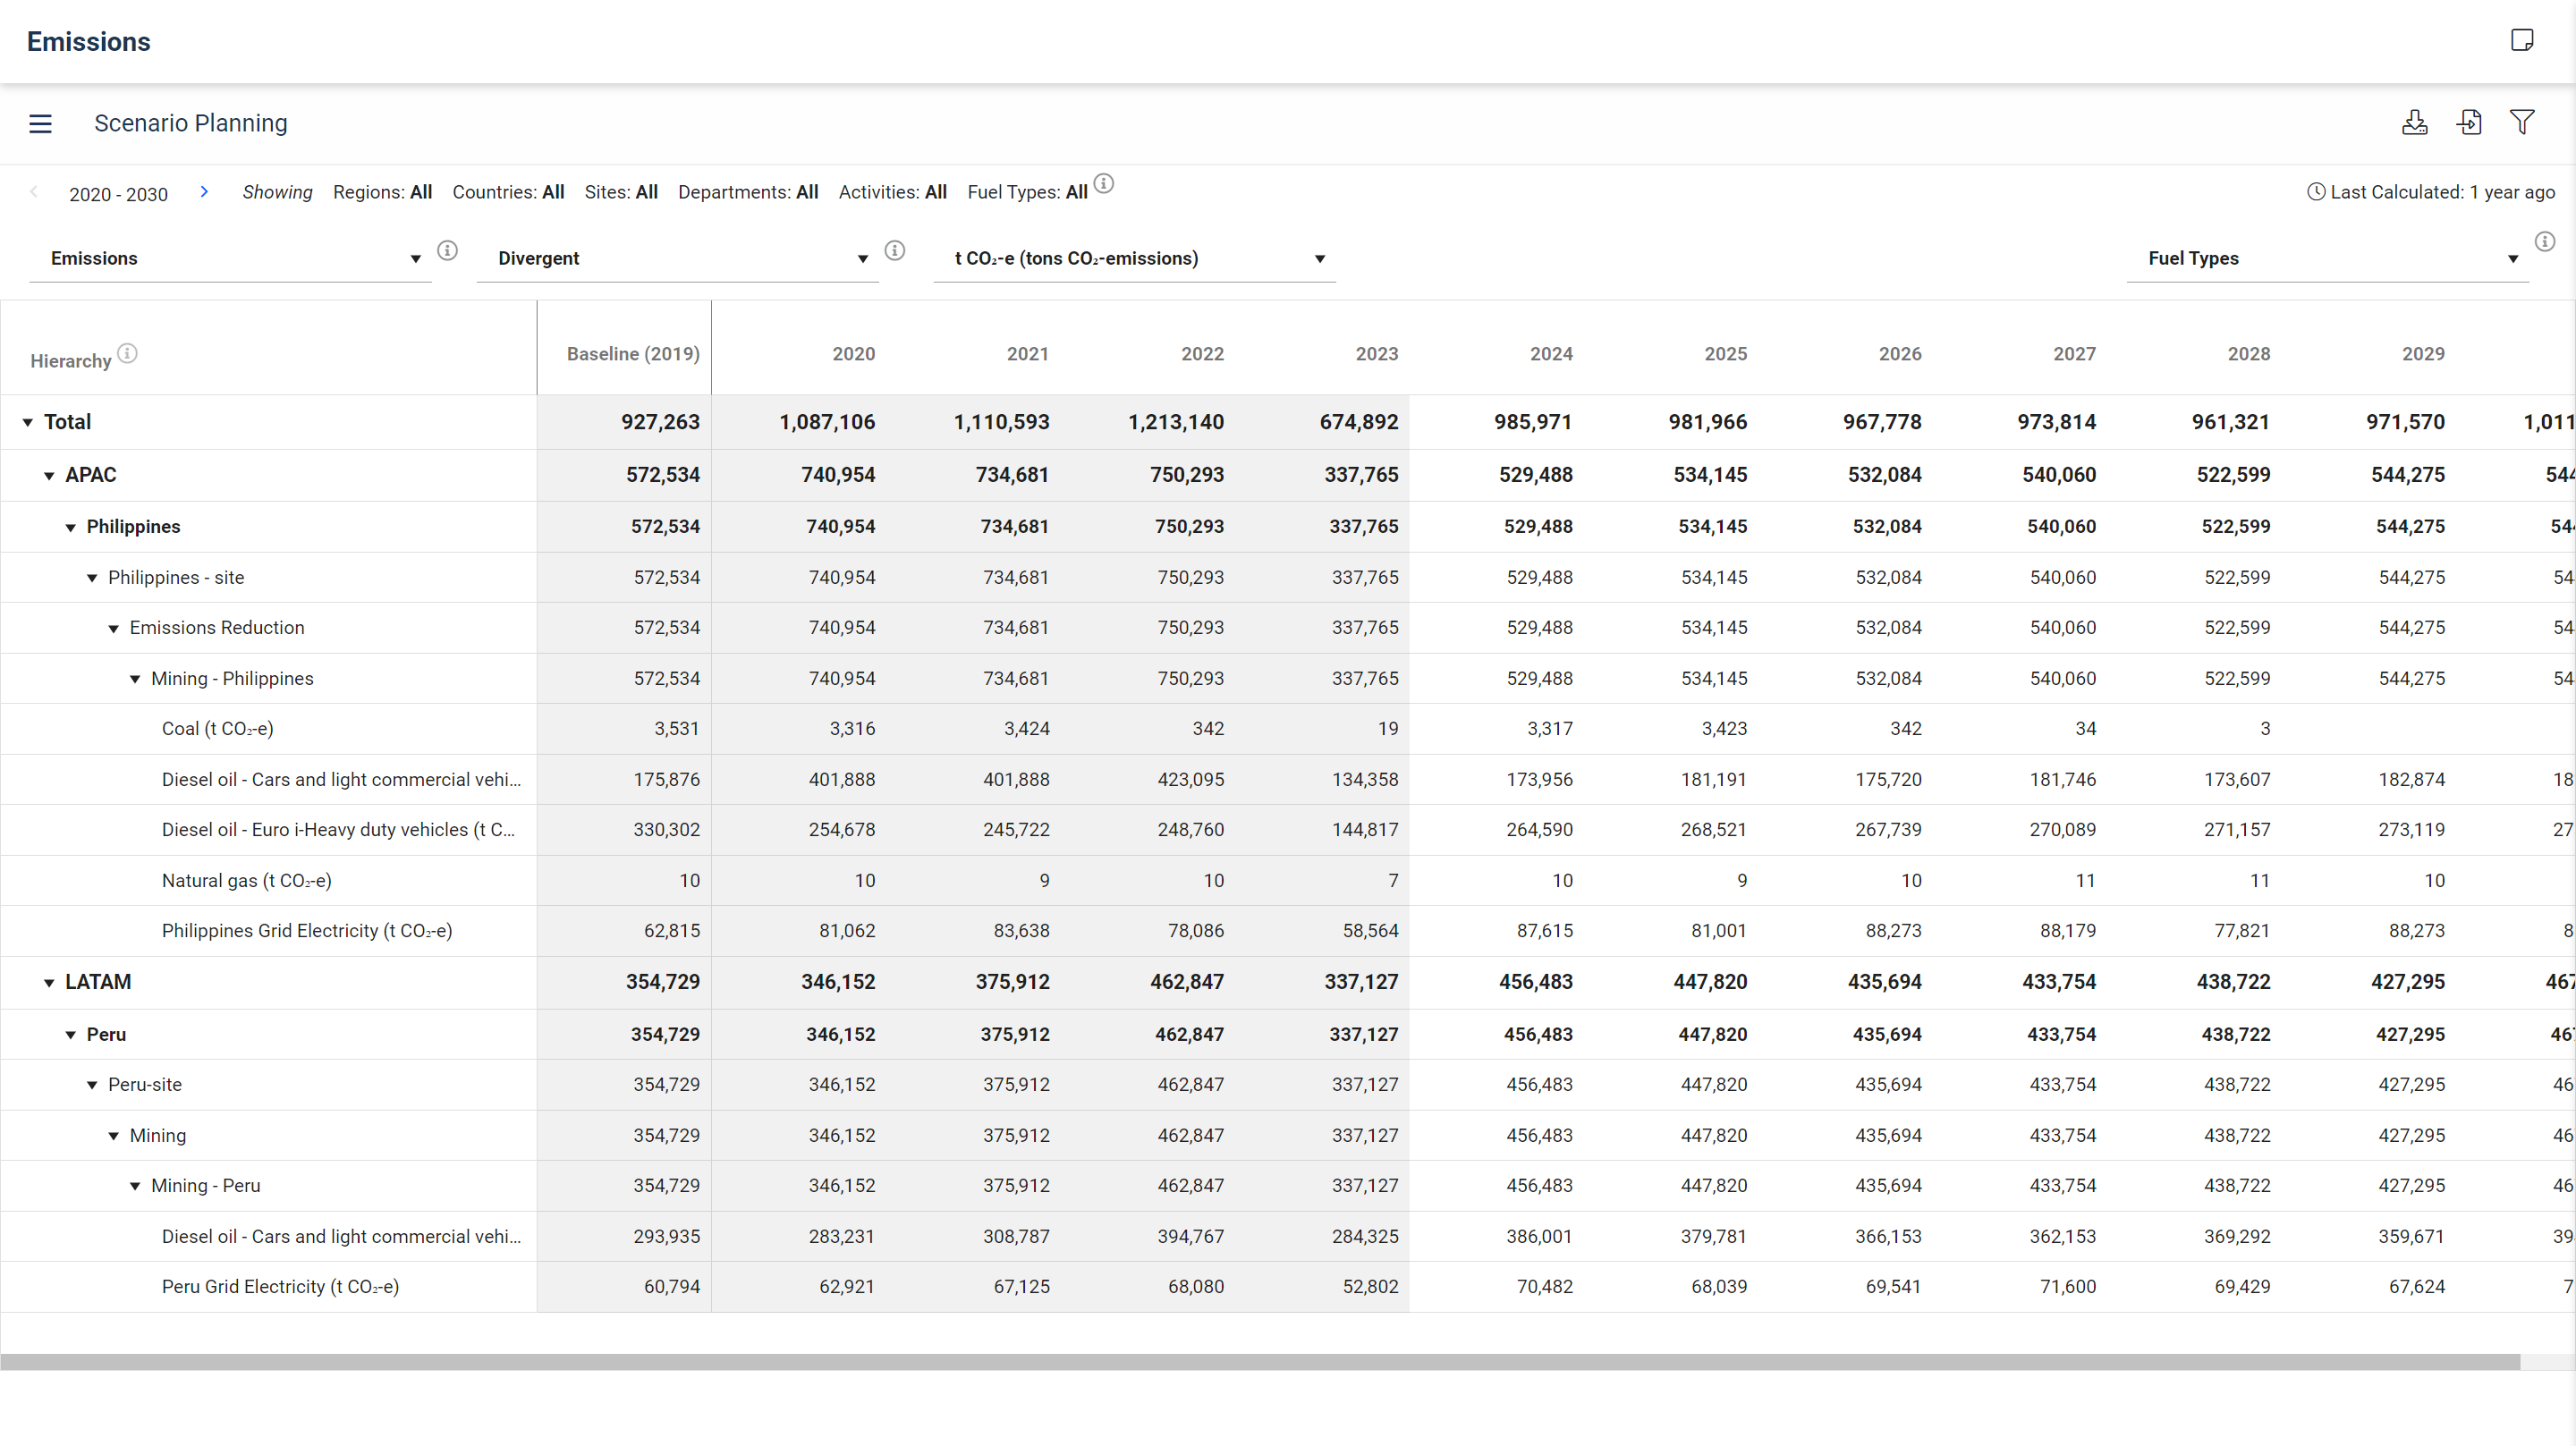Click the download data icon

tap(2415, 122)
